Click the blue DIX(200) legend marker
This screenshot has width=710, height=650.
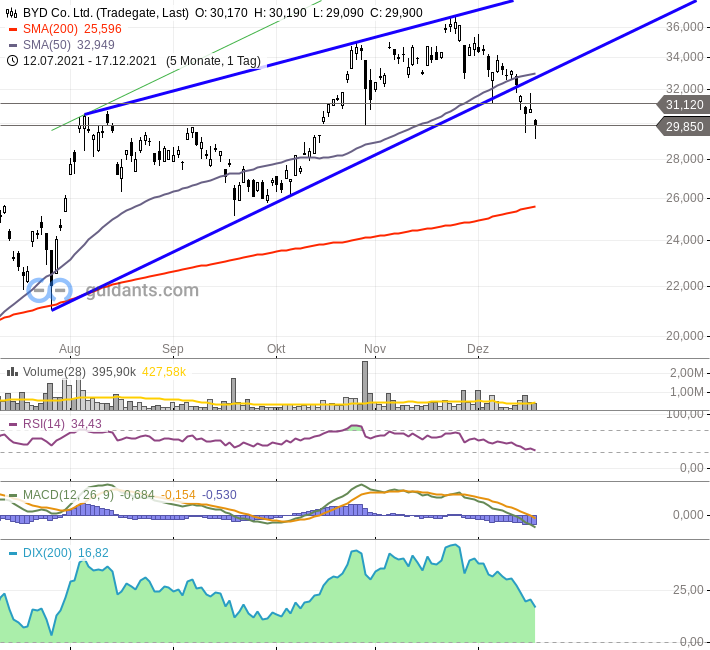(13, 553)
